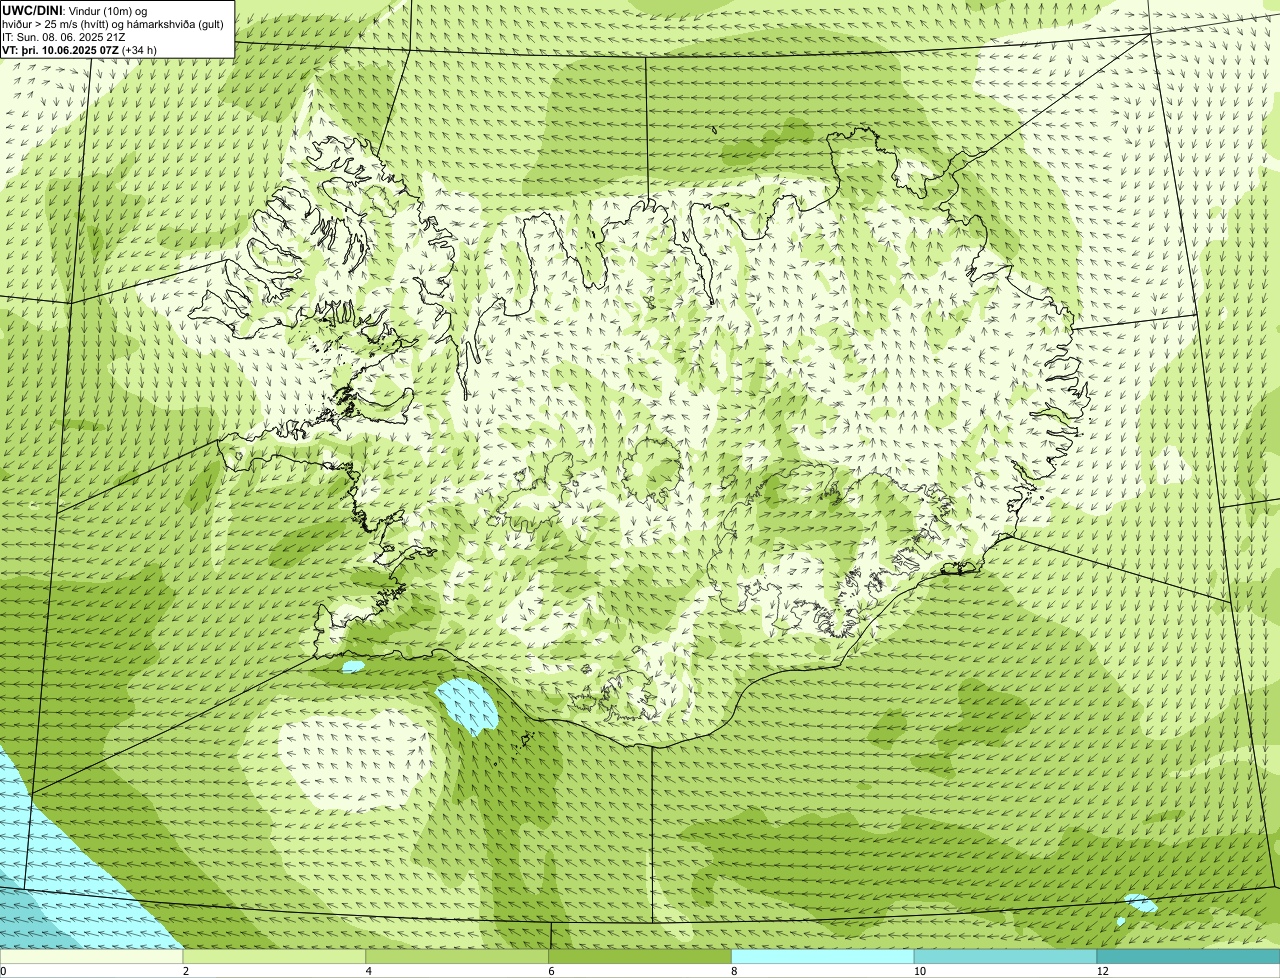
Task: Click the 10–12 m/s teal legend swatch
Action: [1005, 956]
